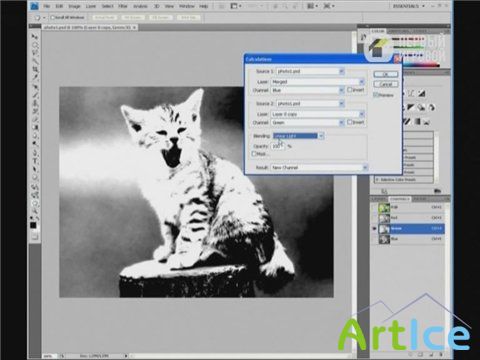Select the Pen tool
Viewport: 480px width, 360px height.
(35, 153)
